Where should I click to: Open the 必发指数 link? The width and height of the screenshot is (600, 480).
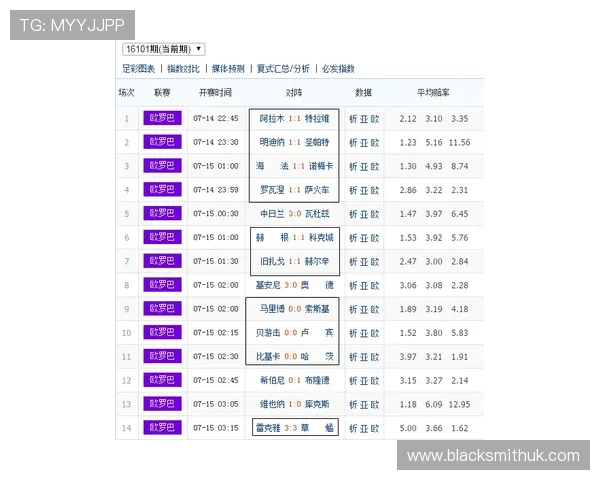pyautogui.click(x=338, y=69)
